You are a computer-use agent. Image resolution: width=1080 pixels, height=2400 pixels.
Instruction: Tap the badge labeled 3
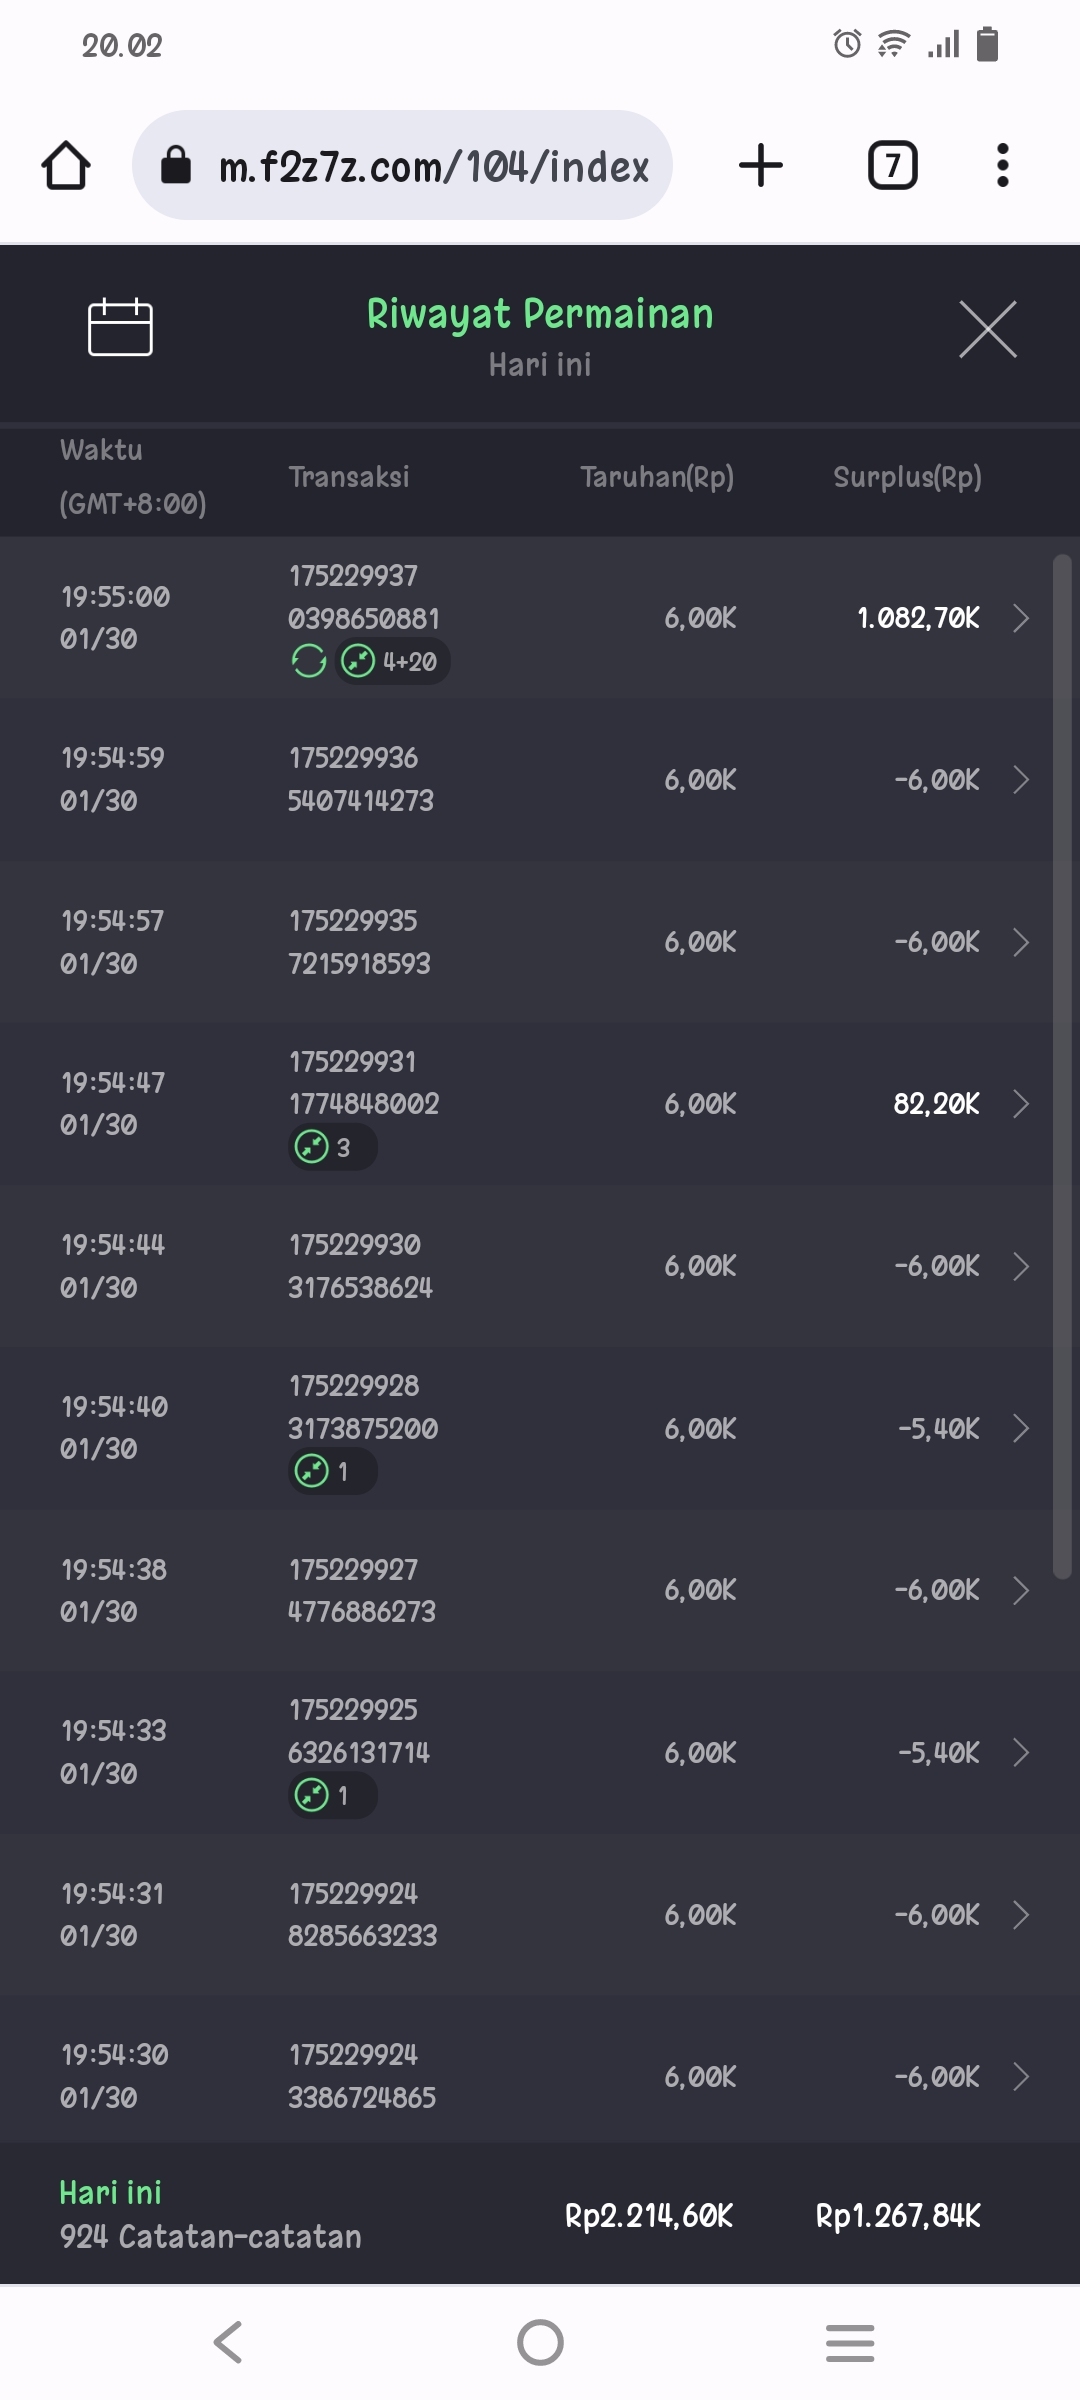tap(332, 1147)
